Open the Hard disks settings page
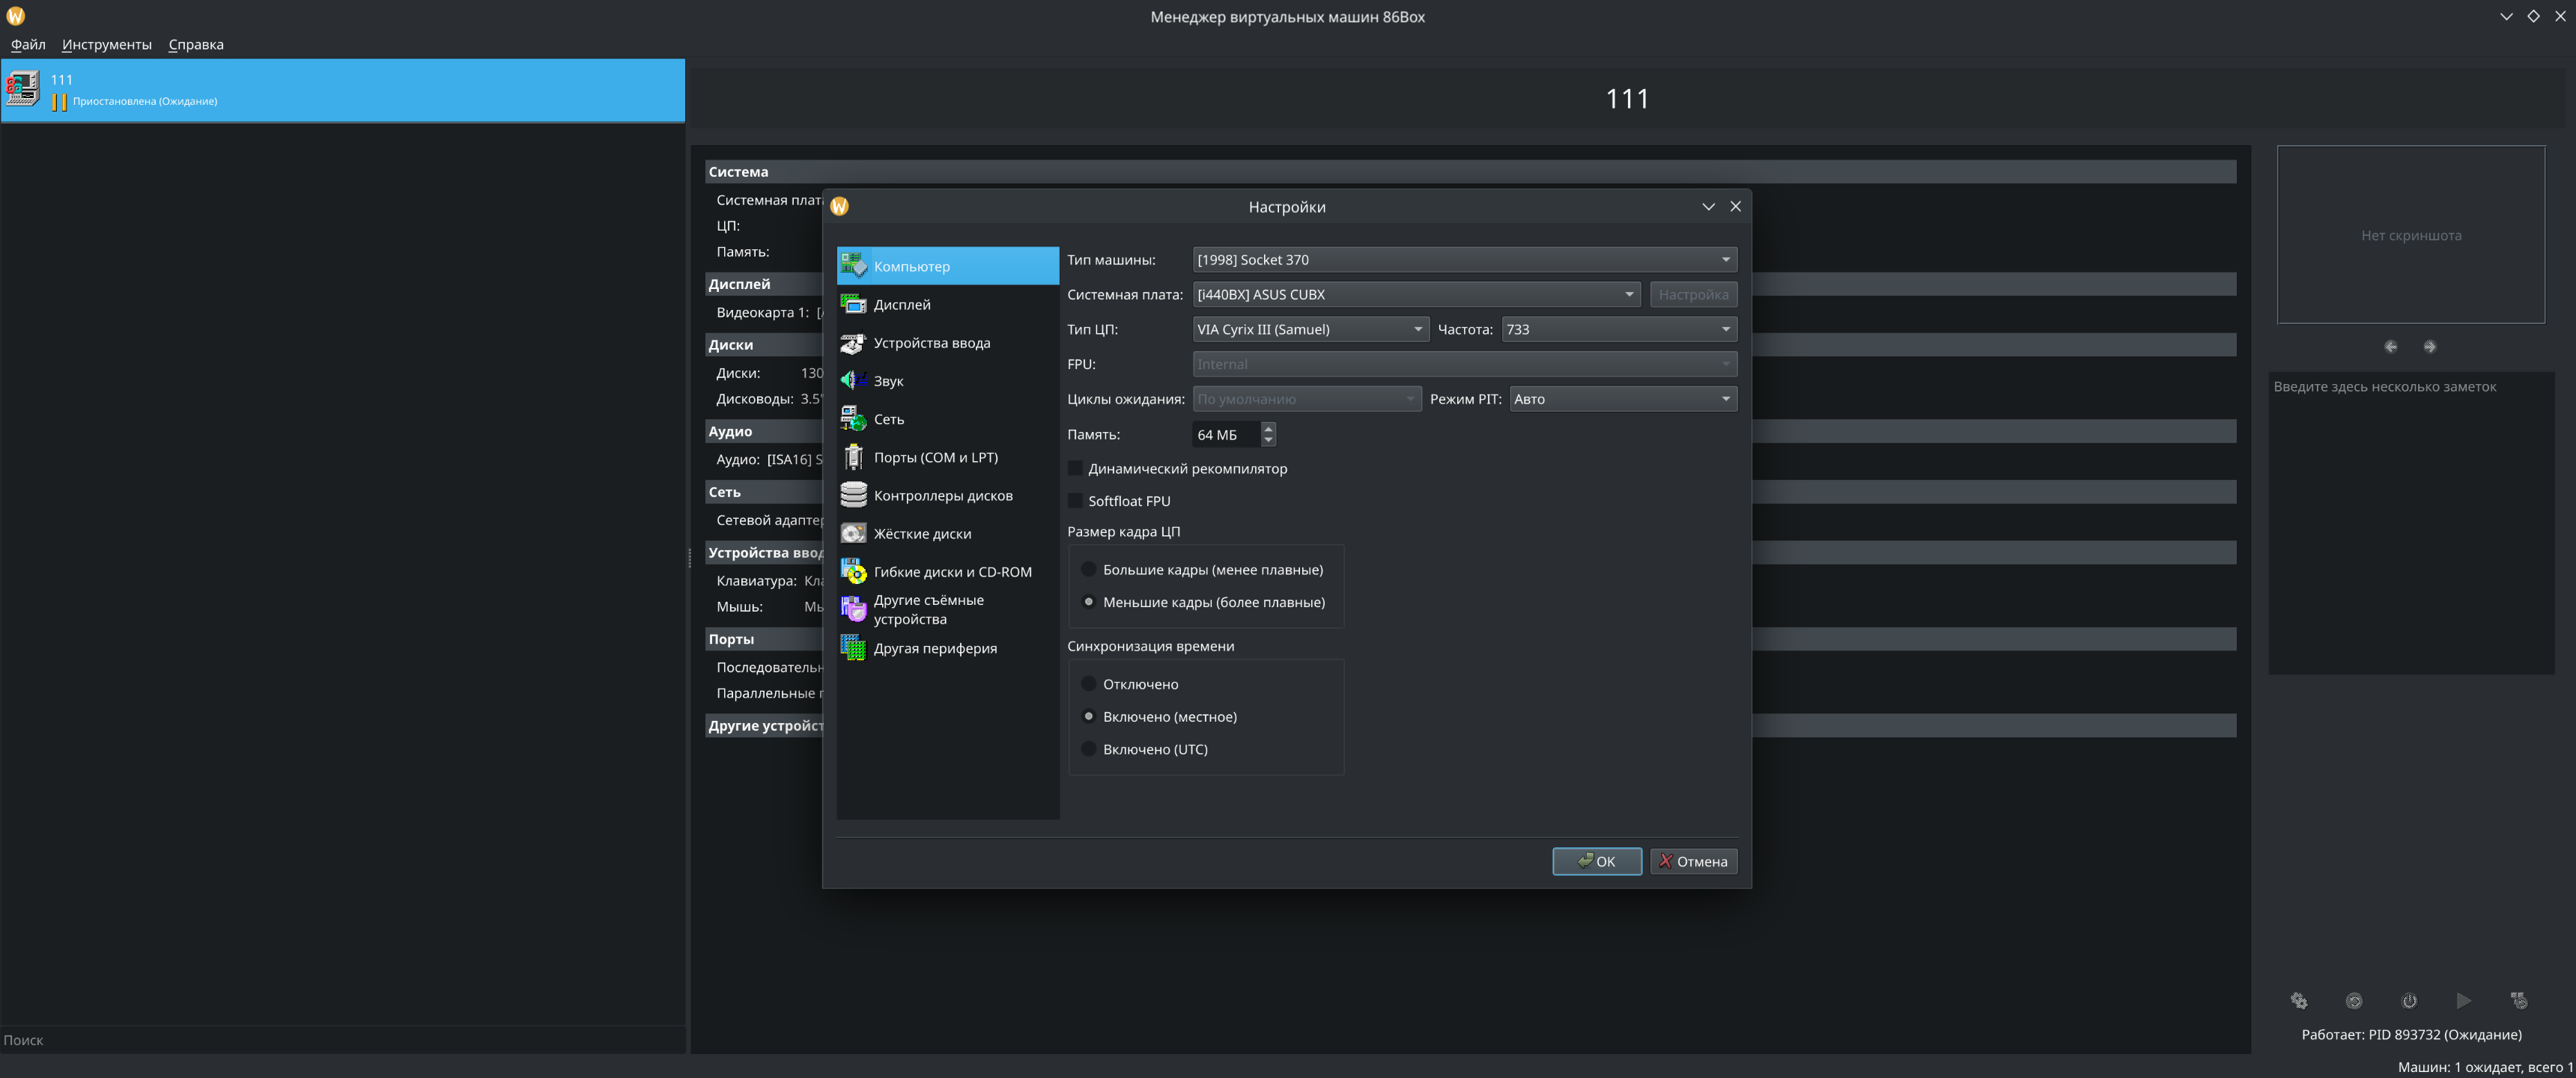The image size is (2576, 1078). (x=921, y=533)
